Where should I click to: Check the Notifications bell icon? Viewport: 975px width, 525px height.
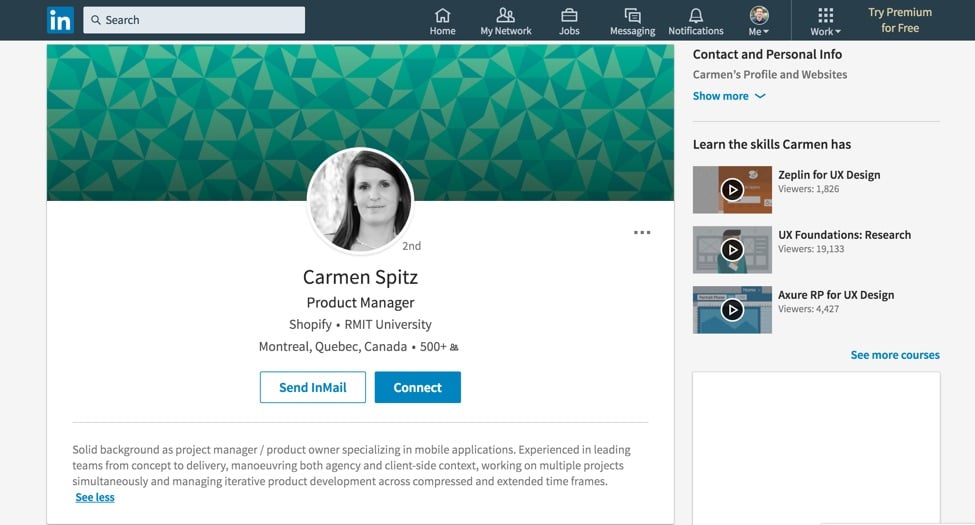(696, 16)
